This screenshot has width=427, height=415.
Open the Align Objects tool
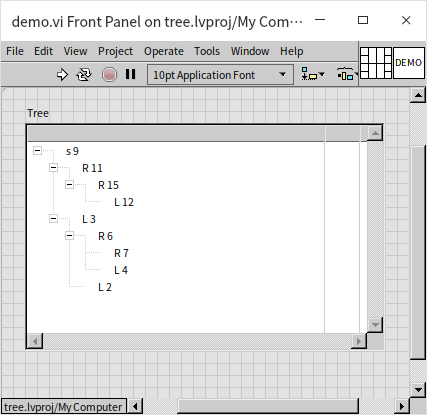(313, 74)
